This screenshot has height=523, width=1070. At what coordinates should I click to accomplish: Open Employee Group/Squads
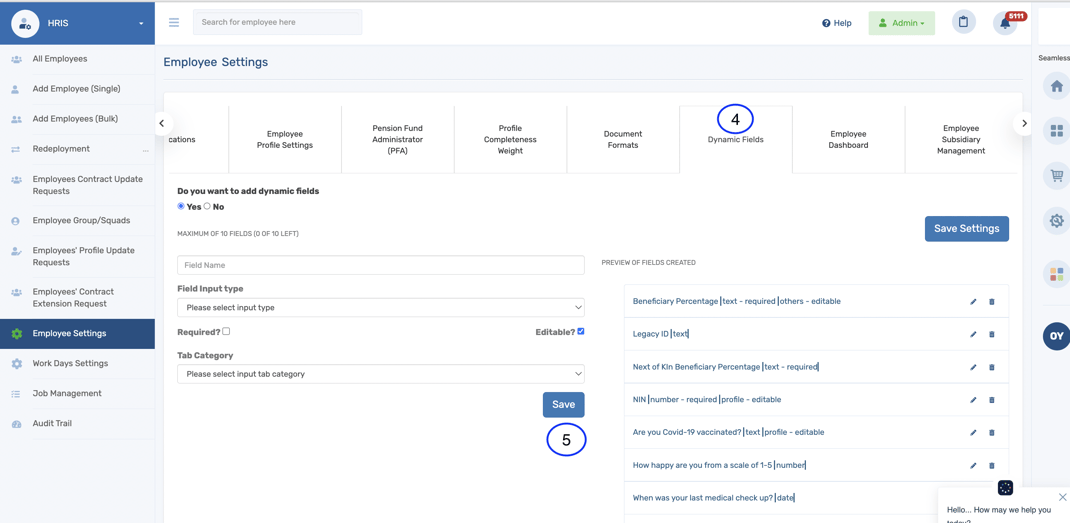(77, 221)
